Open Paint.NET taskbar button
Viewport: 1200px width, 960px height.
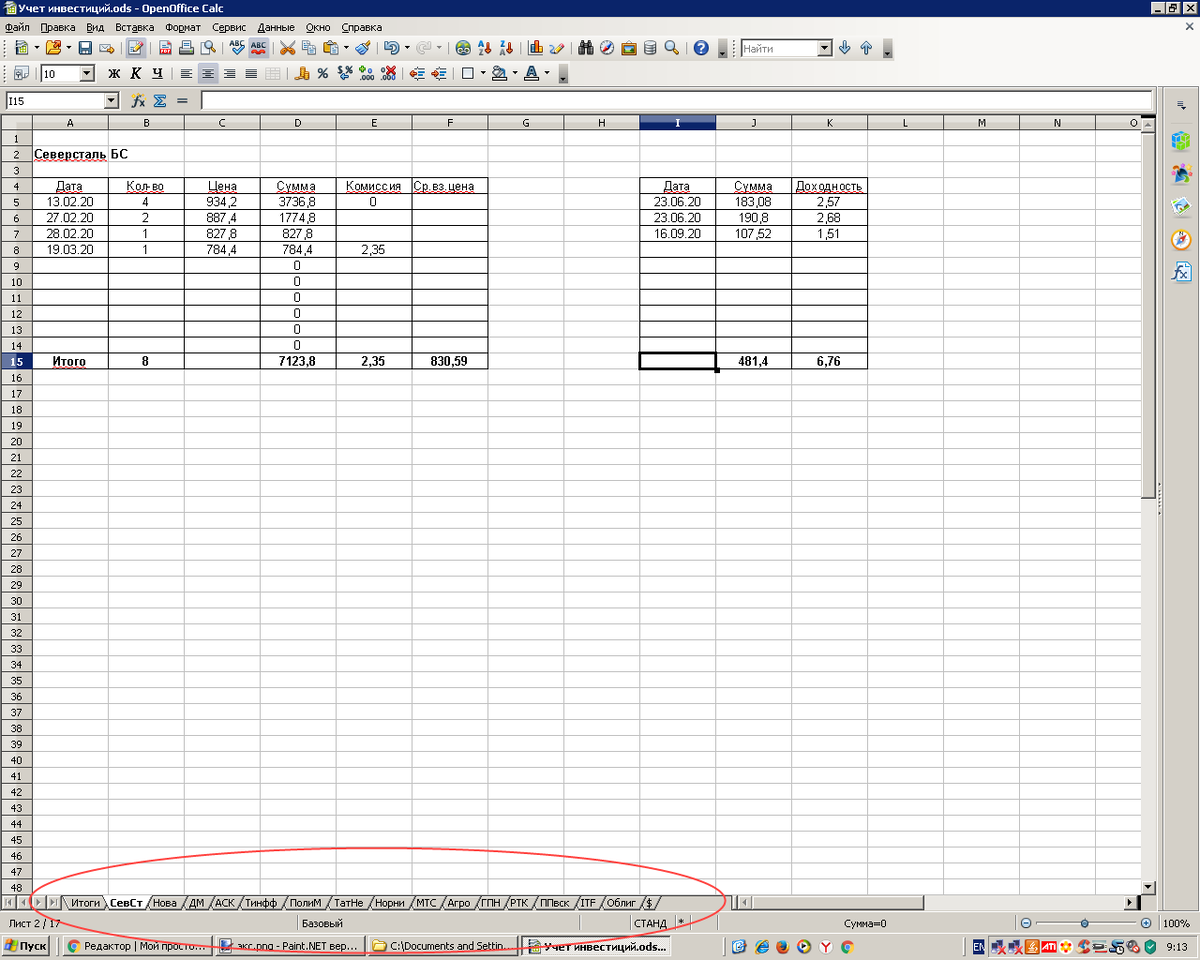[x=290, y=946]
